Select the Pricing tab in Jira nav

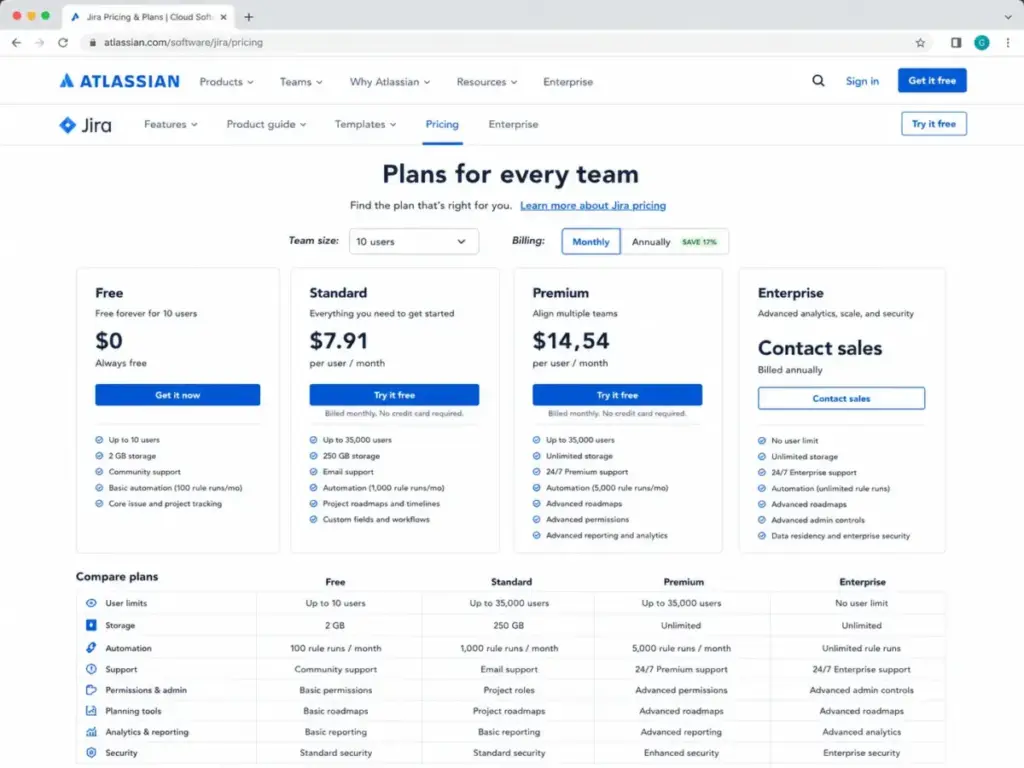tap(442, 124)
